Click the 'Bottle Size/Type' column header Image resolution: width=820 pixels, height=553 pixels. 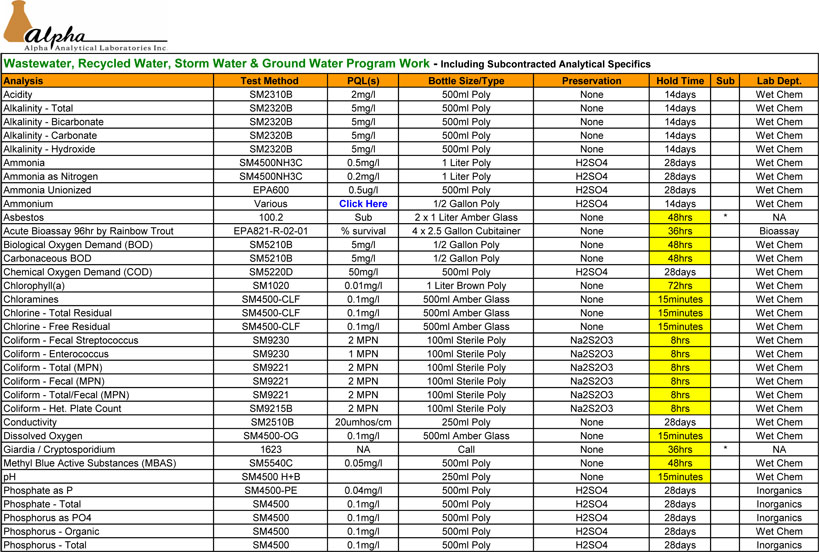466,81
